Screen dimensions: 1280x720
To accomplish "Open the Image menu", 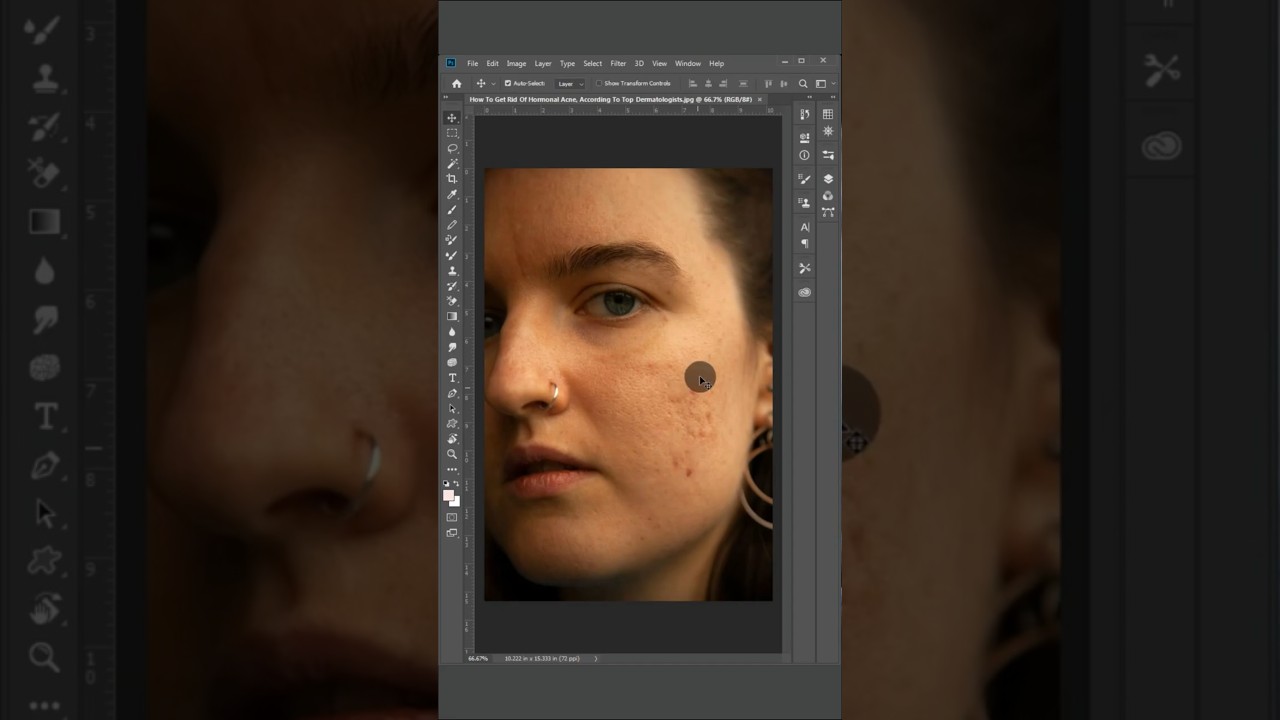I will click(x=516, y=64).
